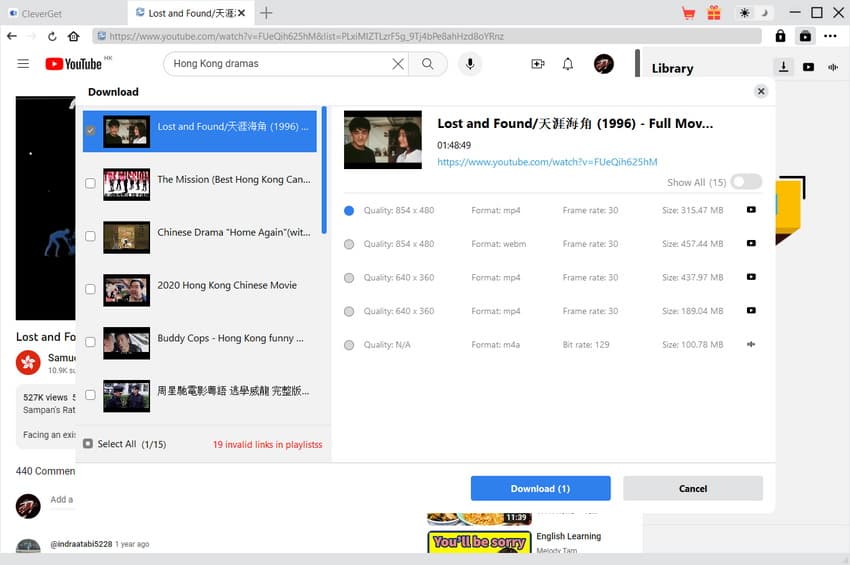Start voice search microphone
The width and height of the screenshot is (850, 565).
(470, 64)
